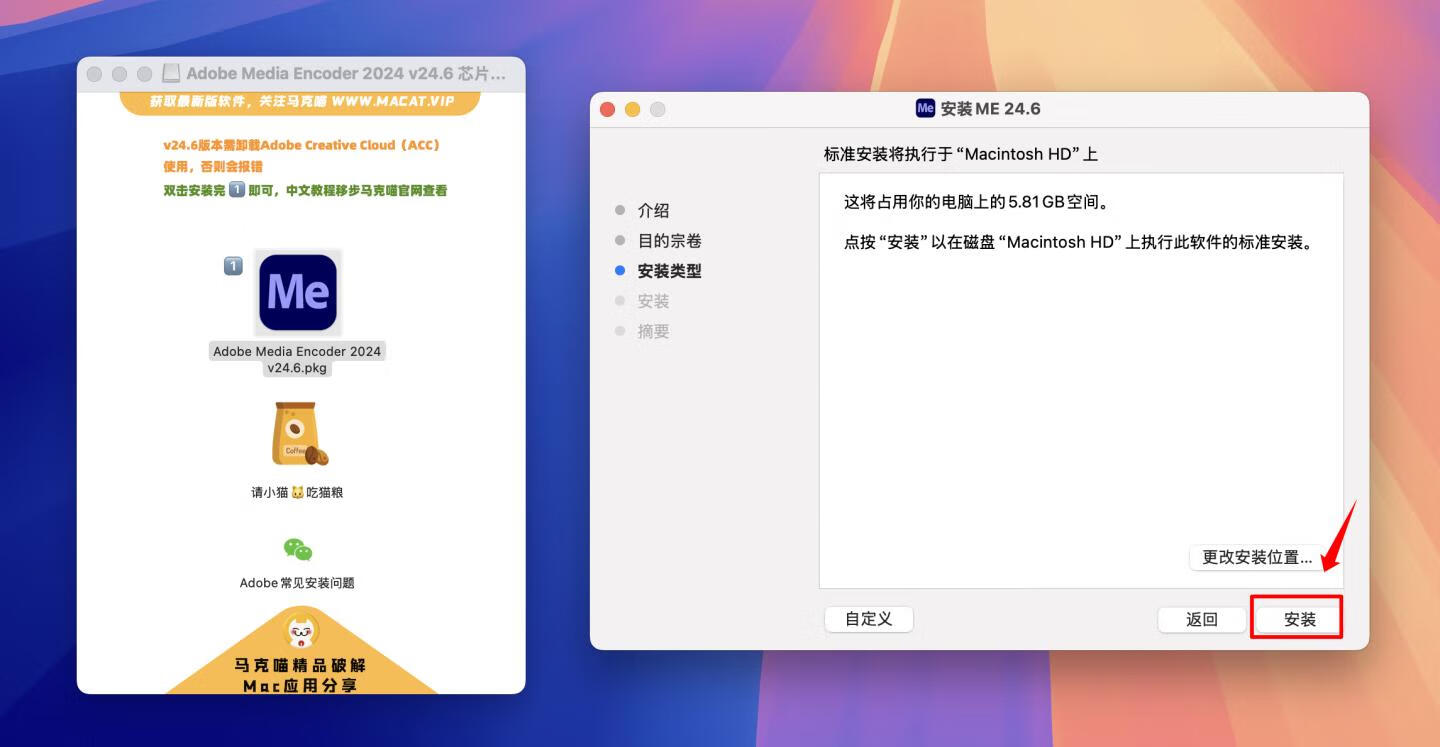Screen dimensions: 1440x747
Task: Click the greyed 安装 step in sidebar
Action: (x=654, y=300)
